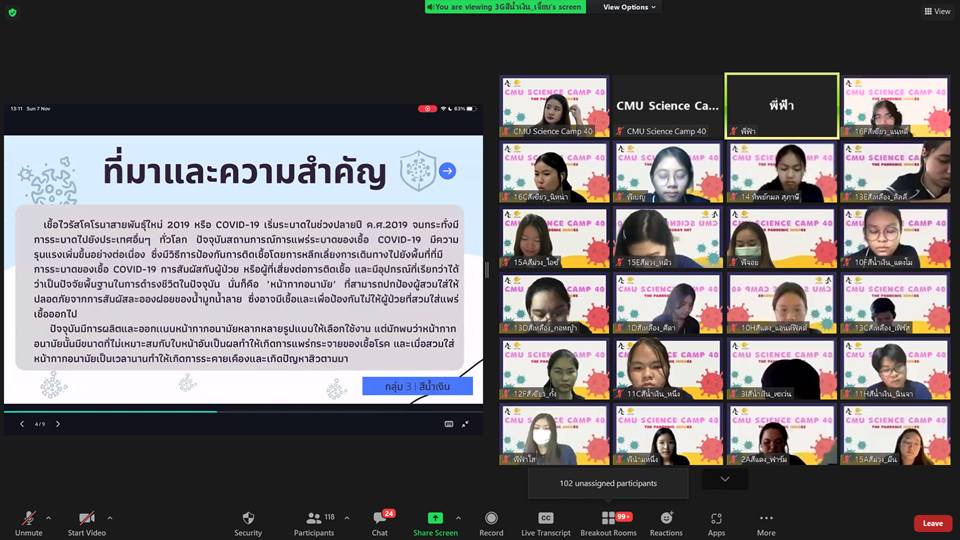Screen dimensions: 960x540
Task: Click the green Share Screen icon
Action: click(x=435, y=519)
